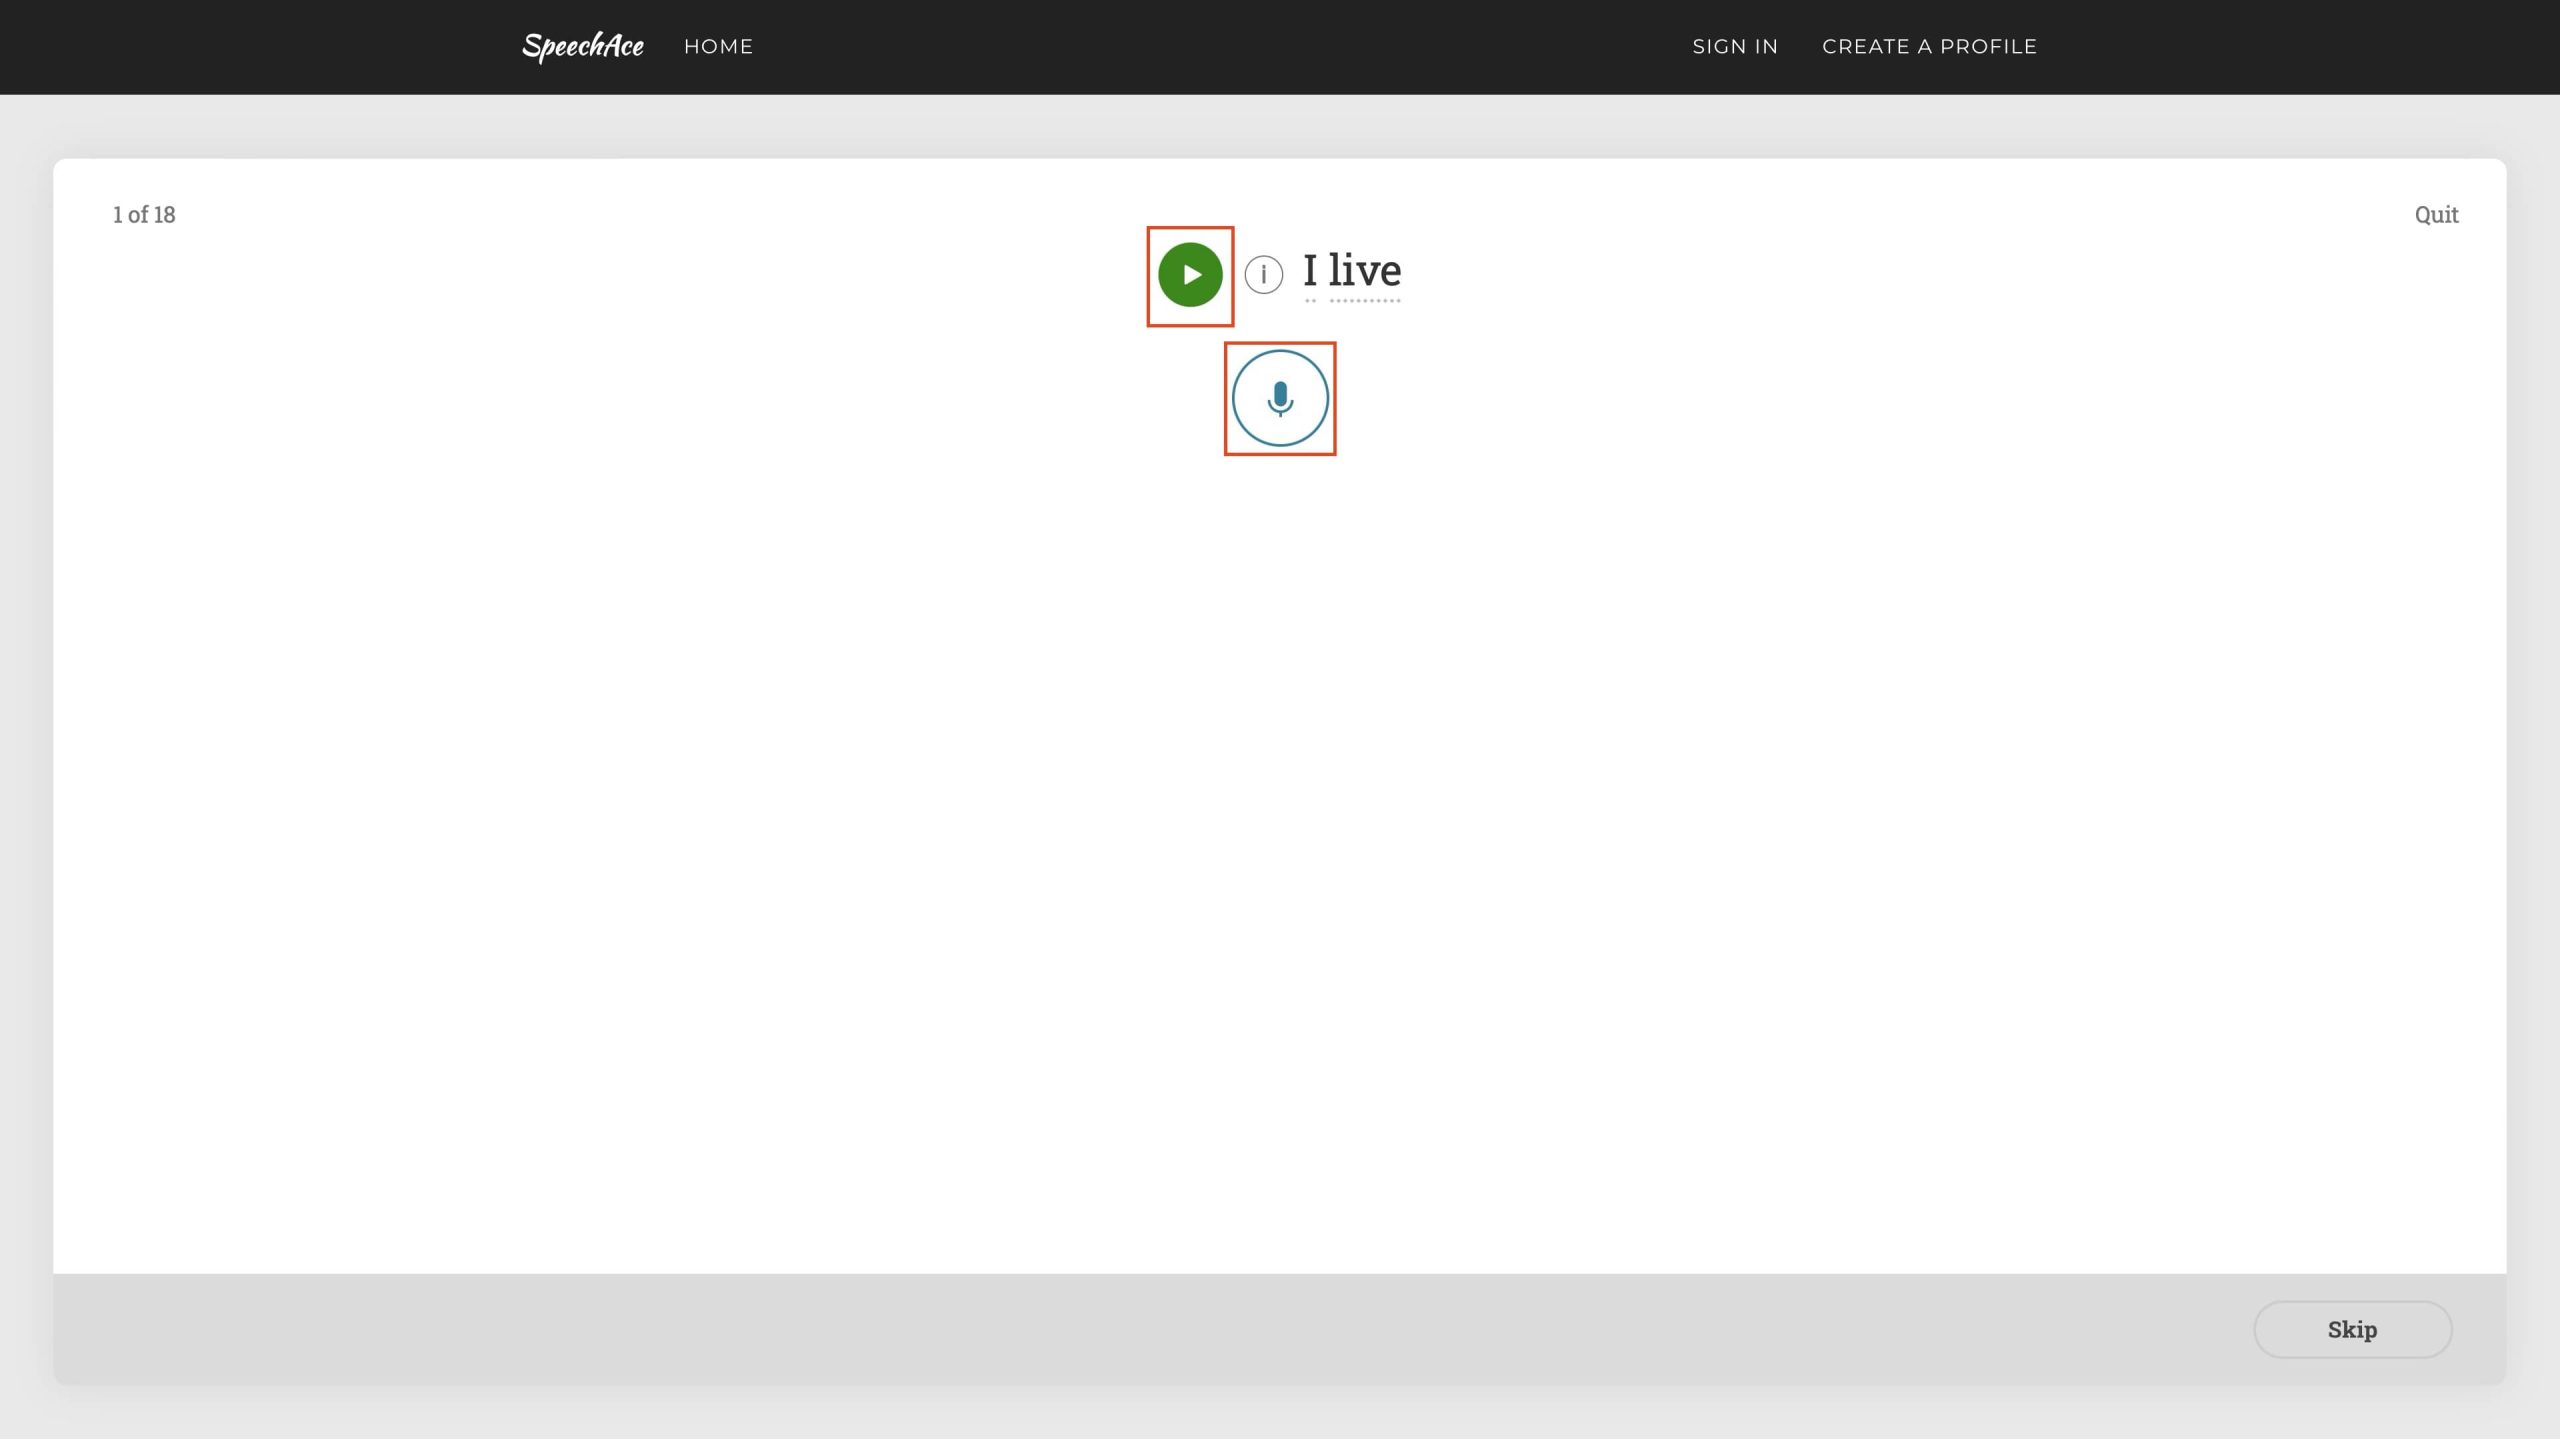Click the word "live" in the phrase

click(1365, 271)
